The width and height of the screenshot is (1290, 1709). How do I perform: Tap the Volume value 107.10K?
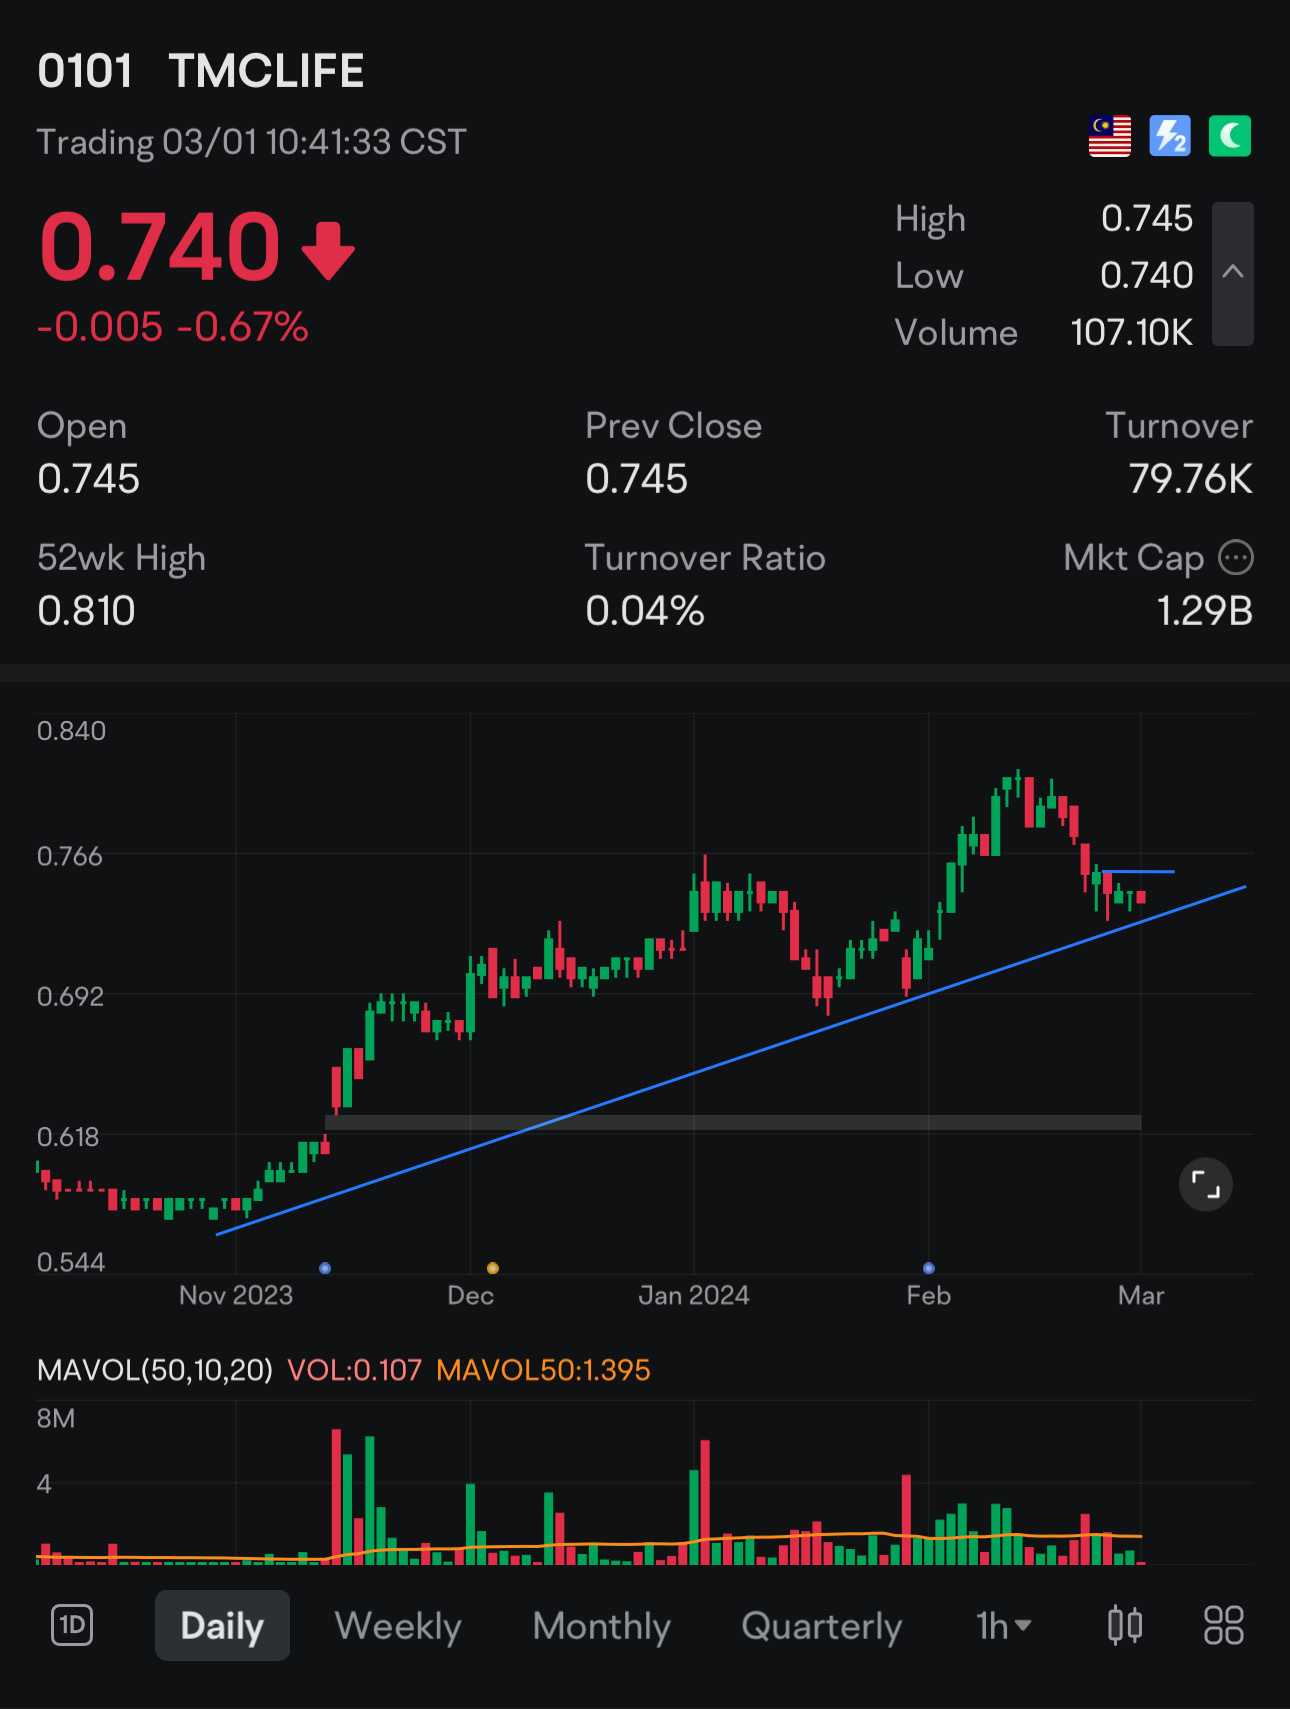tap(1132, 333)
